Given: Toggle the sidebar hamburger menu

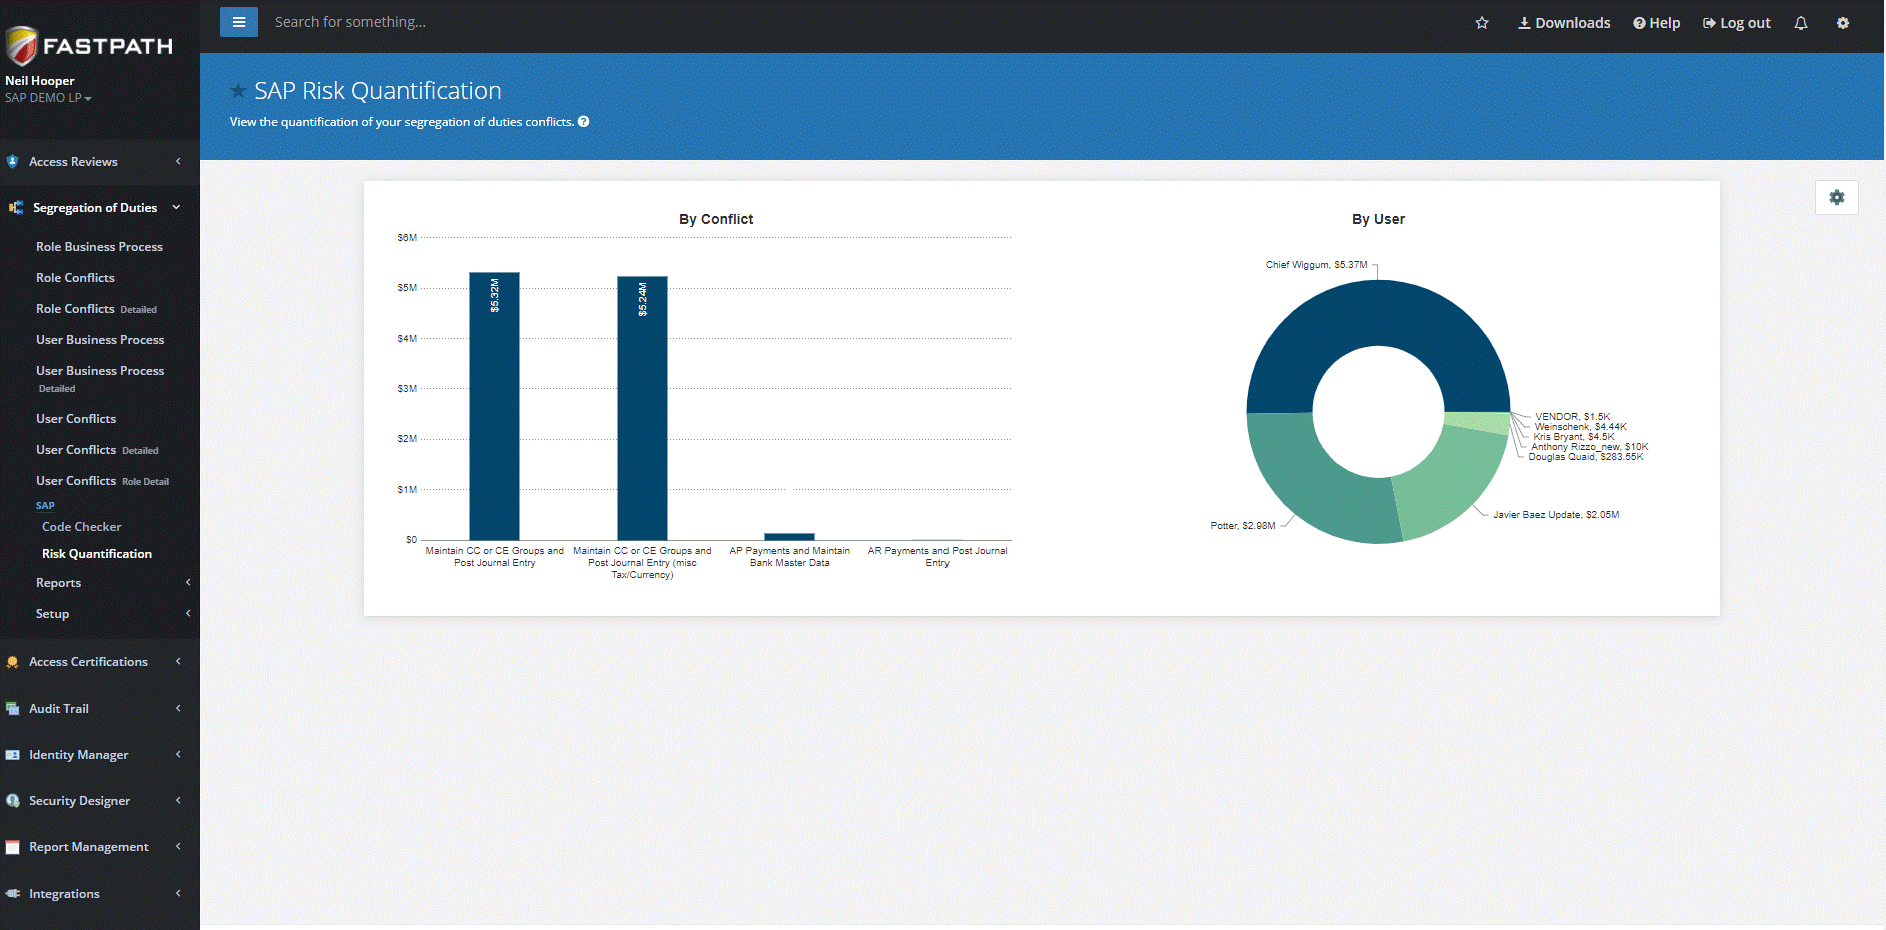Looking at the screenshot, I should click(x=238, y=21).
